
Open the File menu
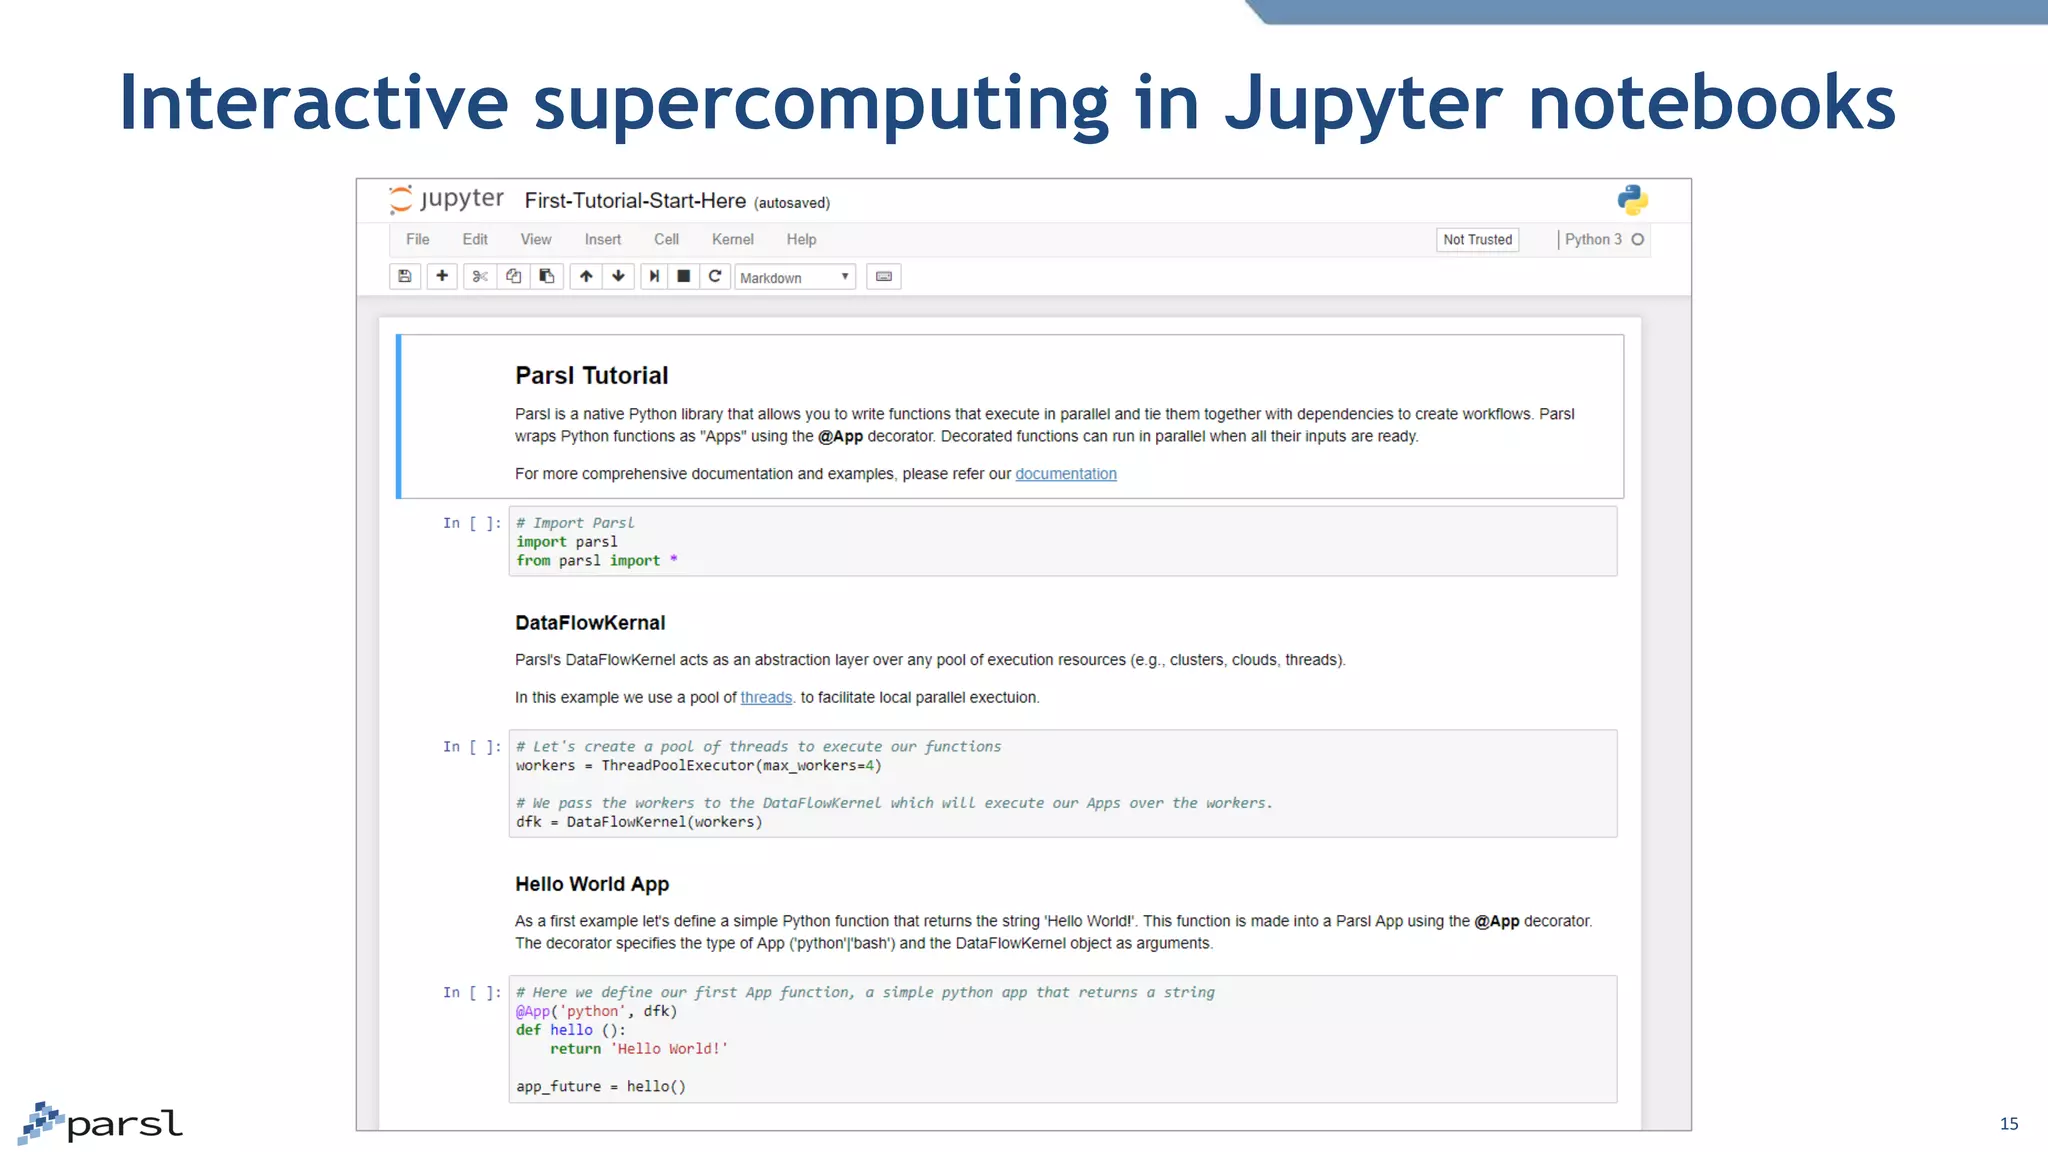pos(418,240)
